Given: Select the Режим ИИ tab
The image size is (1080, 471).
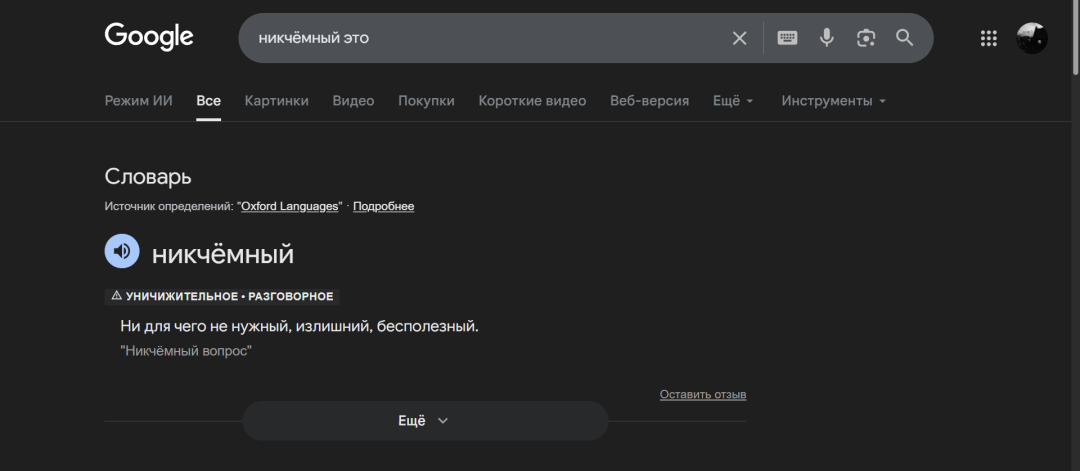Looking at the screenshot, I should [x=138, y=101].
